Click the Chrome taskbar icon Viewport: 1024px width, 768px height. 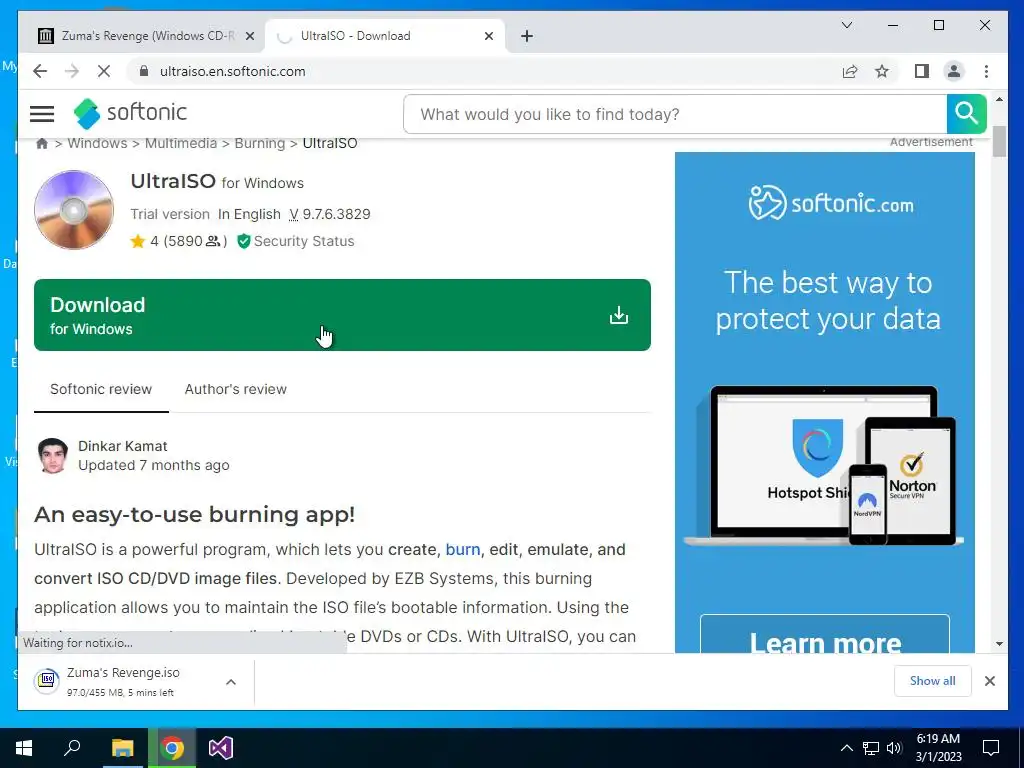point(172,748)
